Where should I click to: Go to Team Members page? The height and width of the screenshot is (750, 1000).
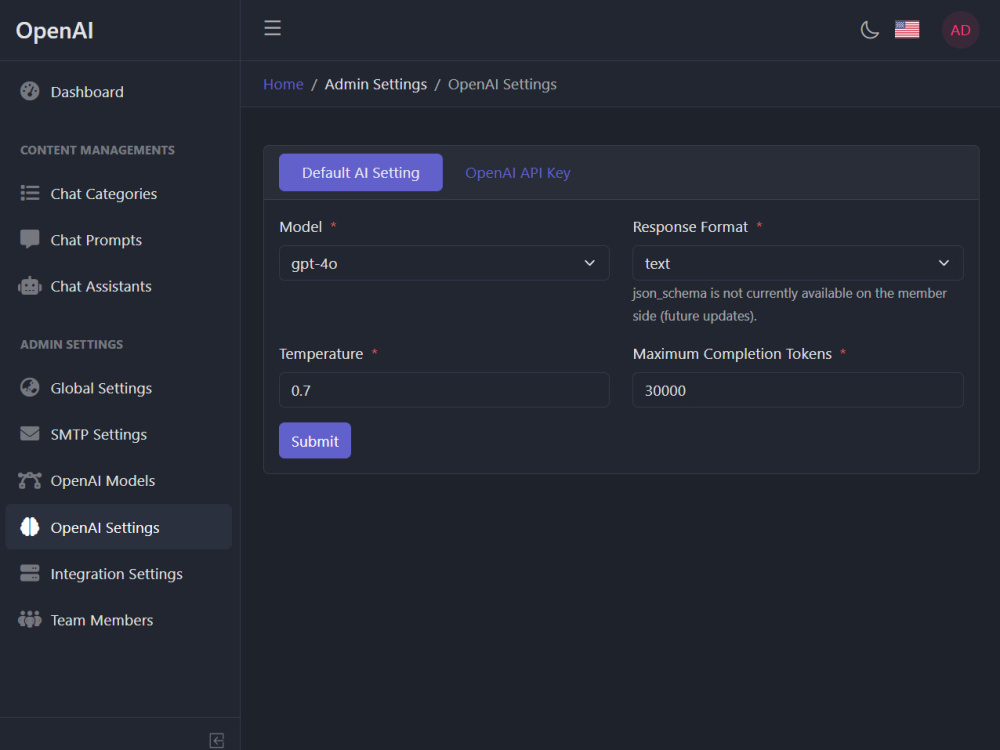tap(119, 620)
